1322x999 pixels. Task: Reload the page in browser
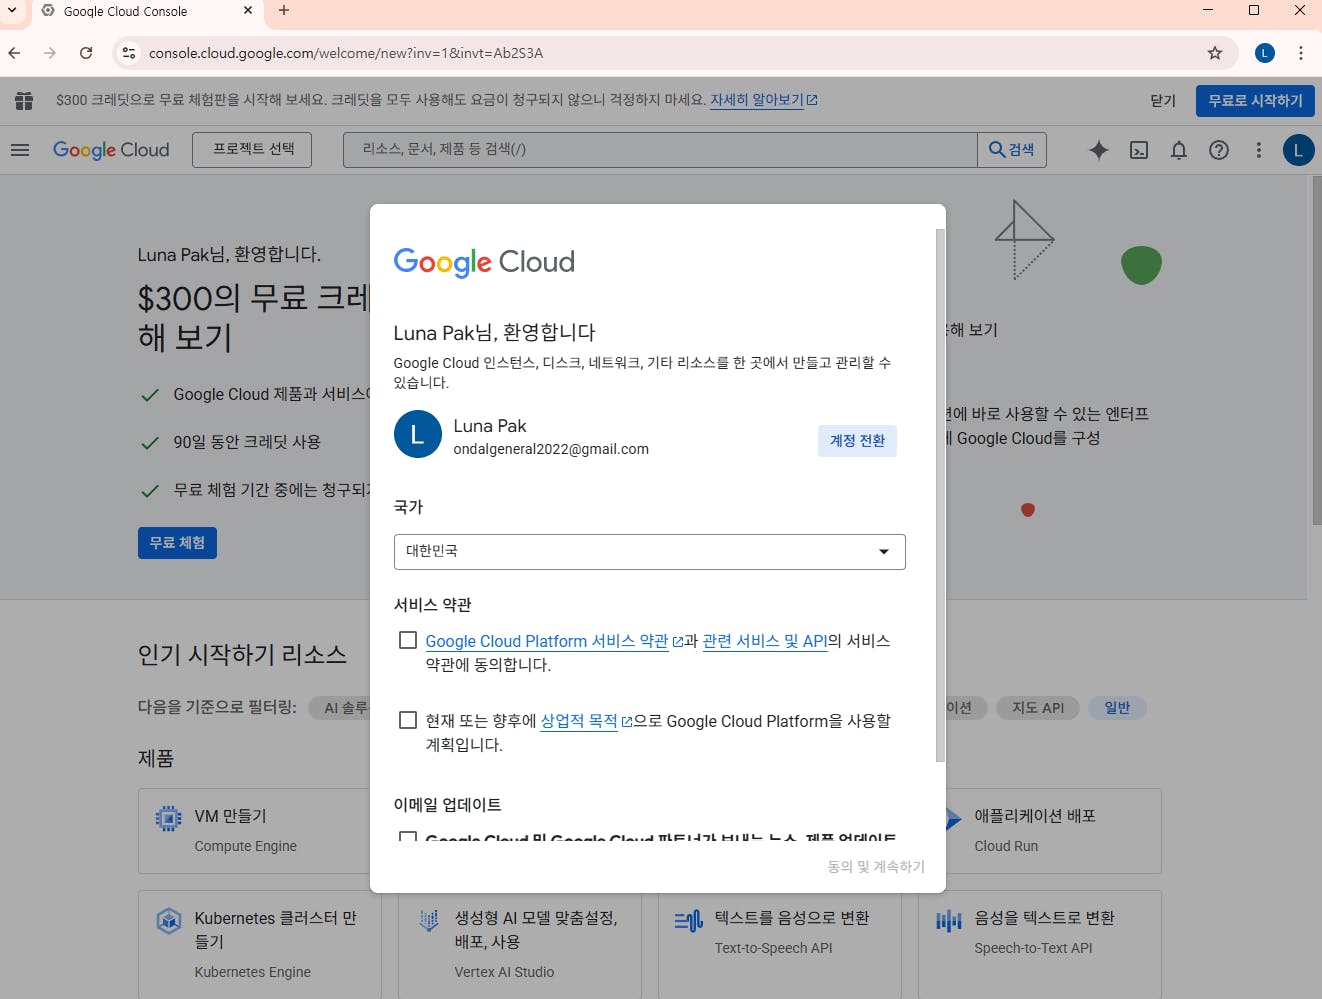[x=86, y=53]
